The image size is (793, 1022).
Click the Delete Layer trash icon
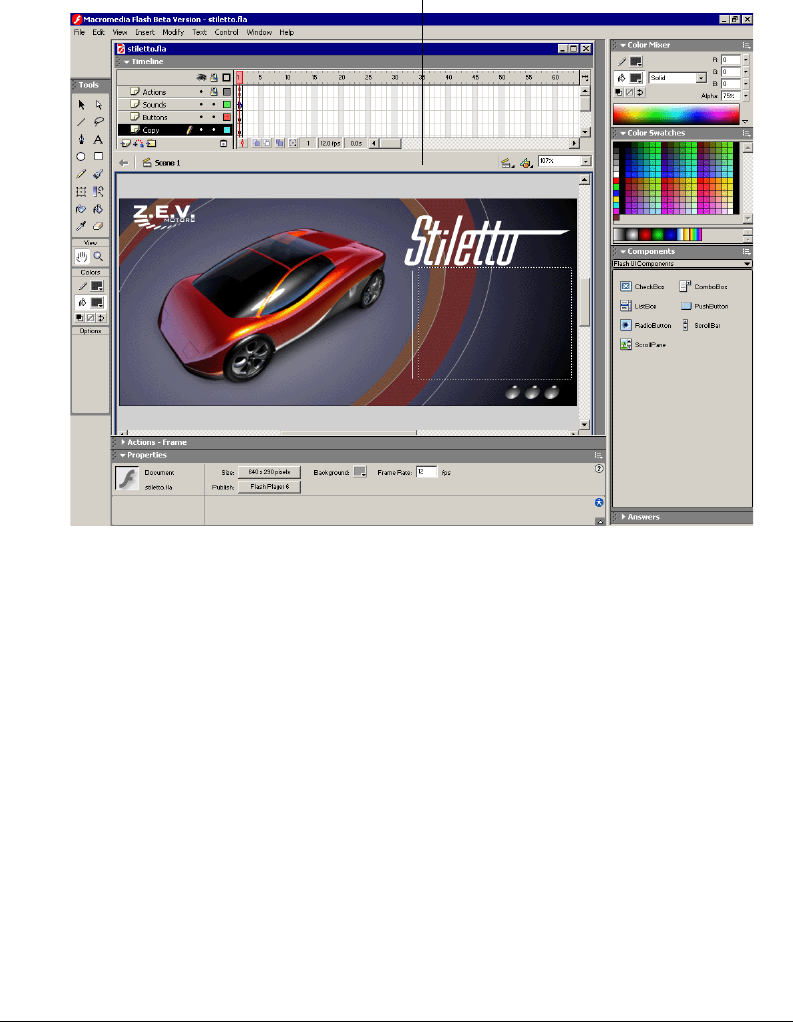pyautogui.click(x=223, y=143)
